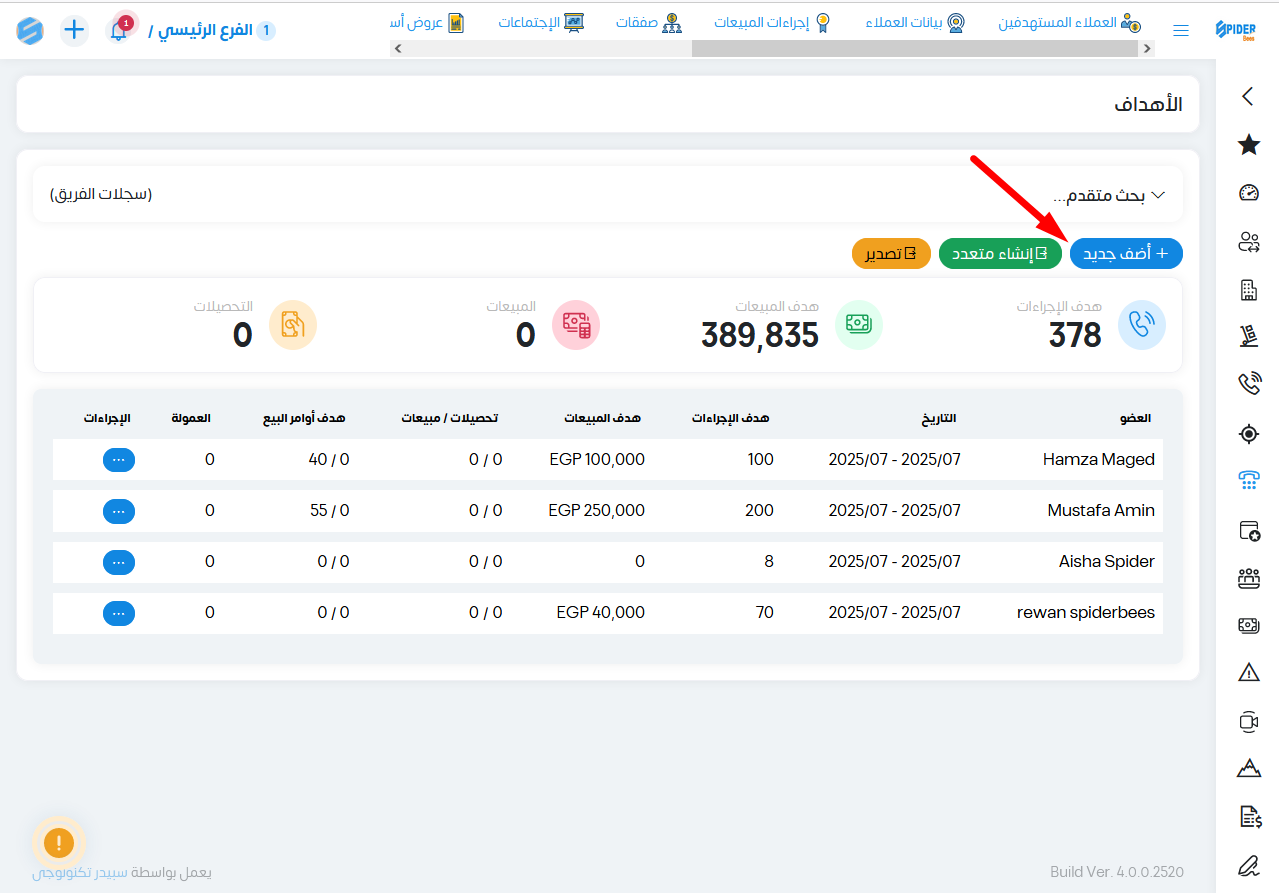Toggle the hamburger menu icon
The image size is (1279, 893).
tap(1181, 31)
